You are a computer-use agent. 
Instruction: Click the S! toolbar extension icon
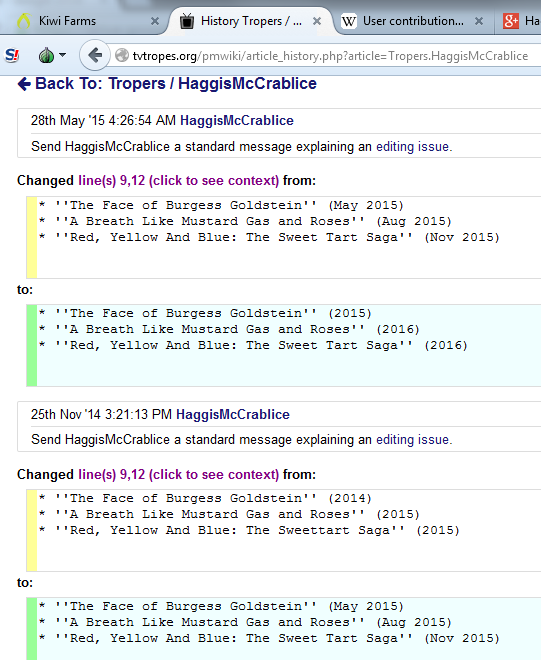tap(12, 55)
